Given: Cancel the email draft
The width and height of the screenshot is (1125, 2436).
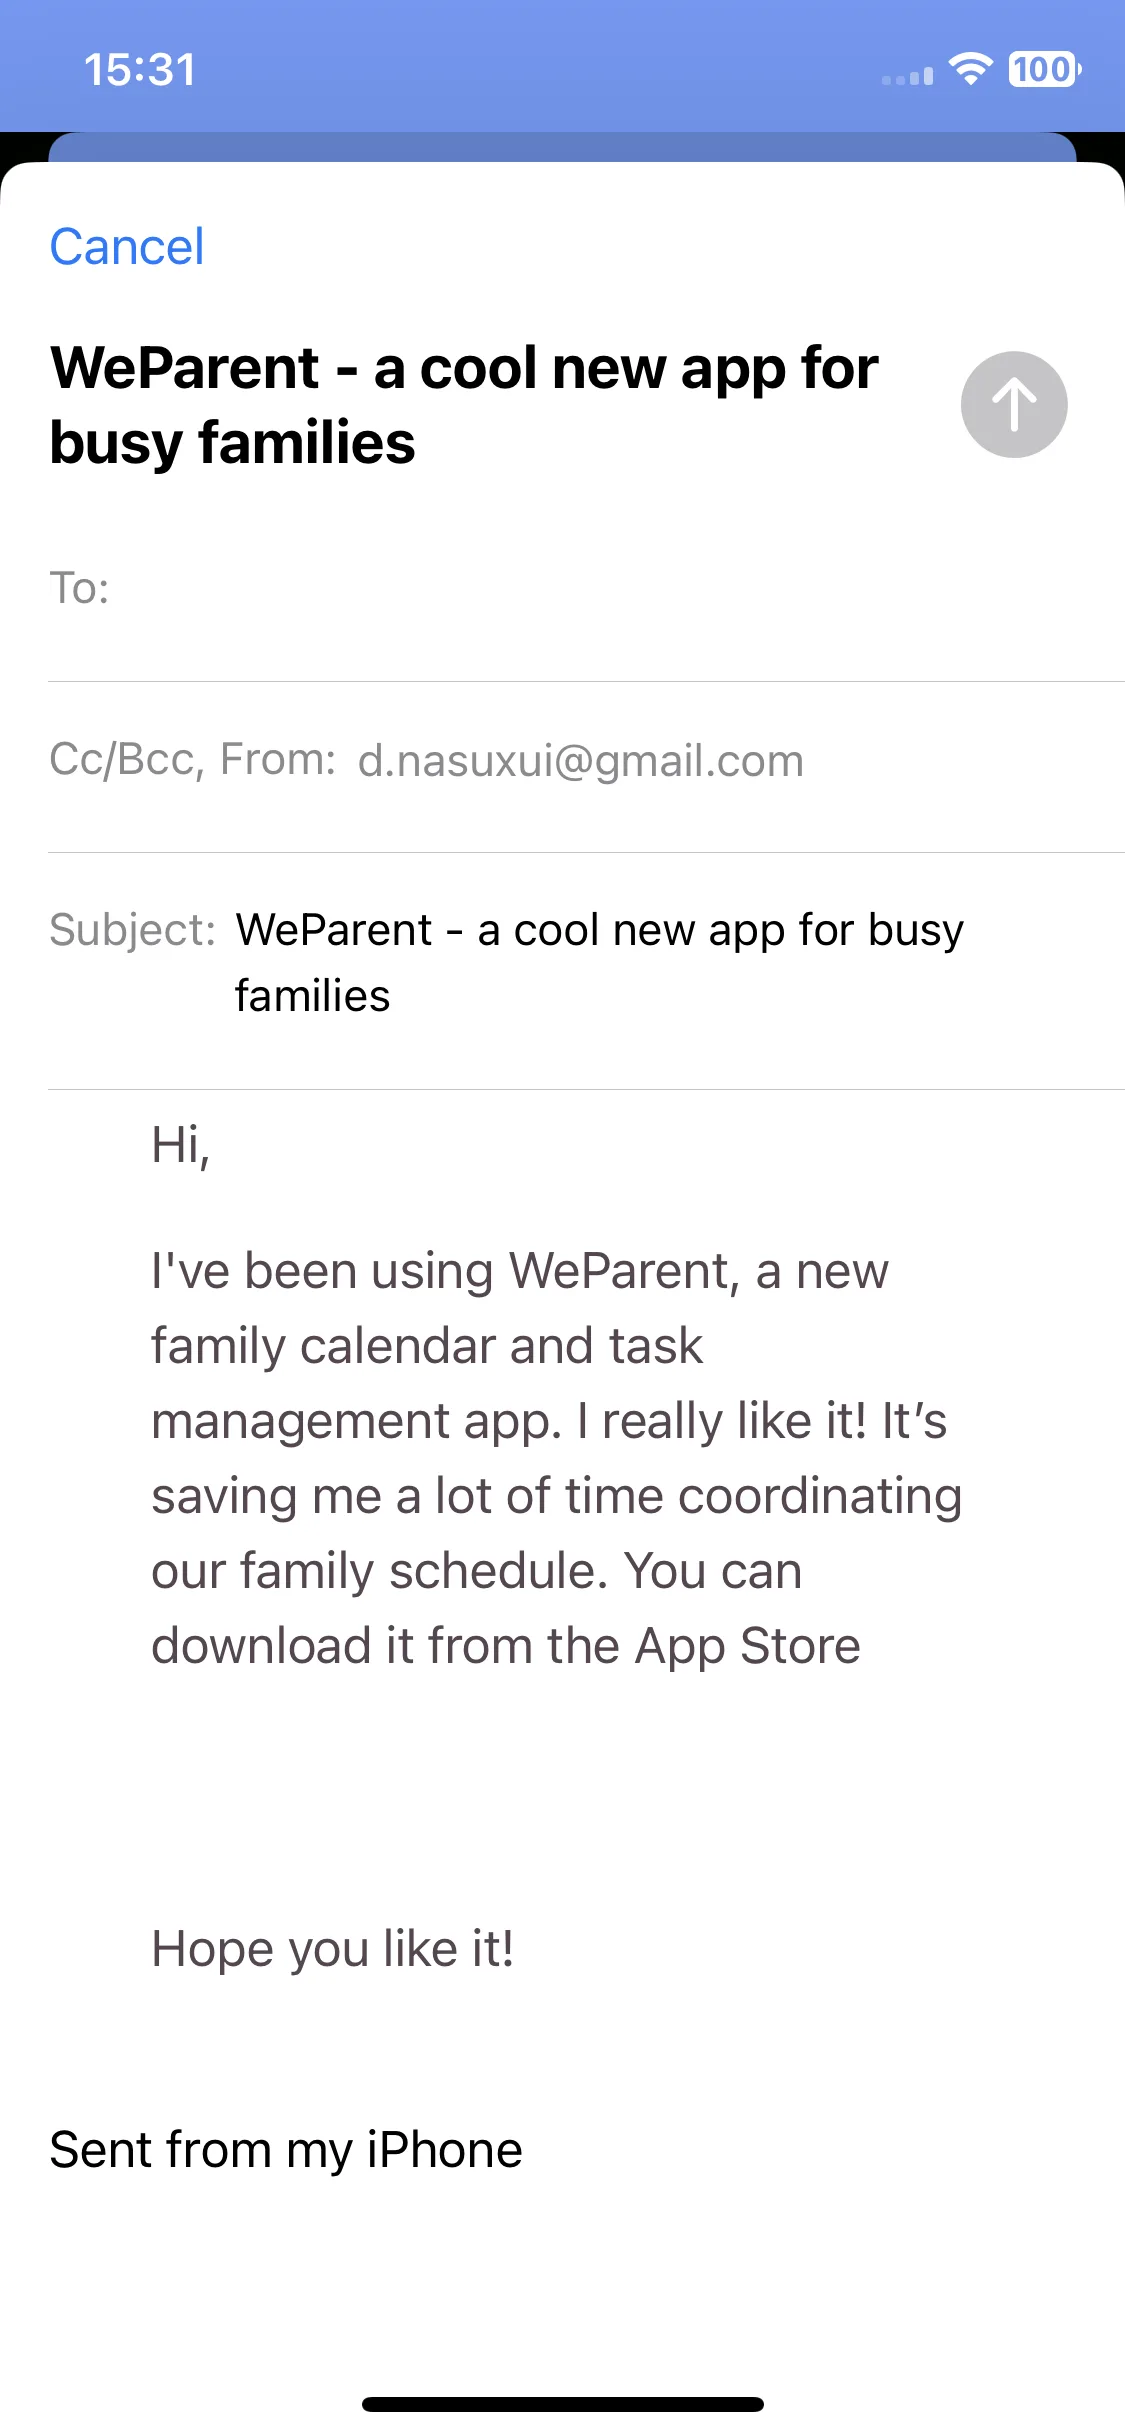Looking at the screenshot, I should pyautogui.click(x=127, y=247).
